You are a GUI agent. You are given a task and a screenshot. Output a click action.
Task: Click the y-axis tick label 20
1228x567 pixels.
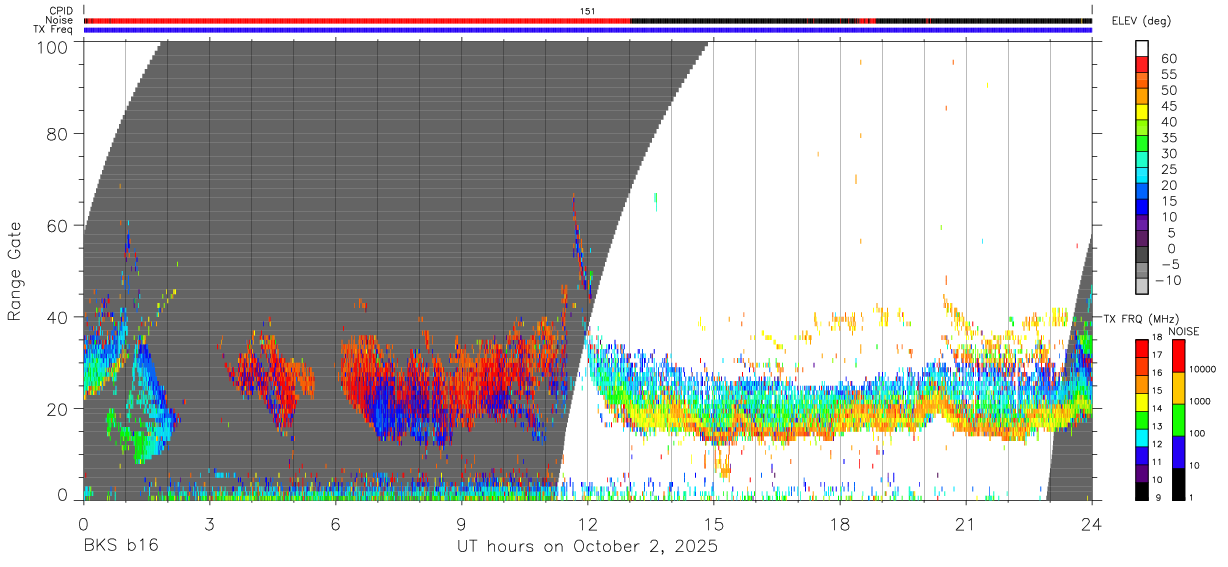[x=57, y=408]
